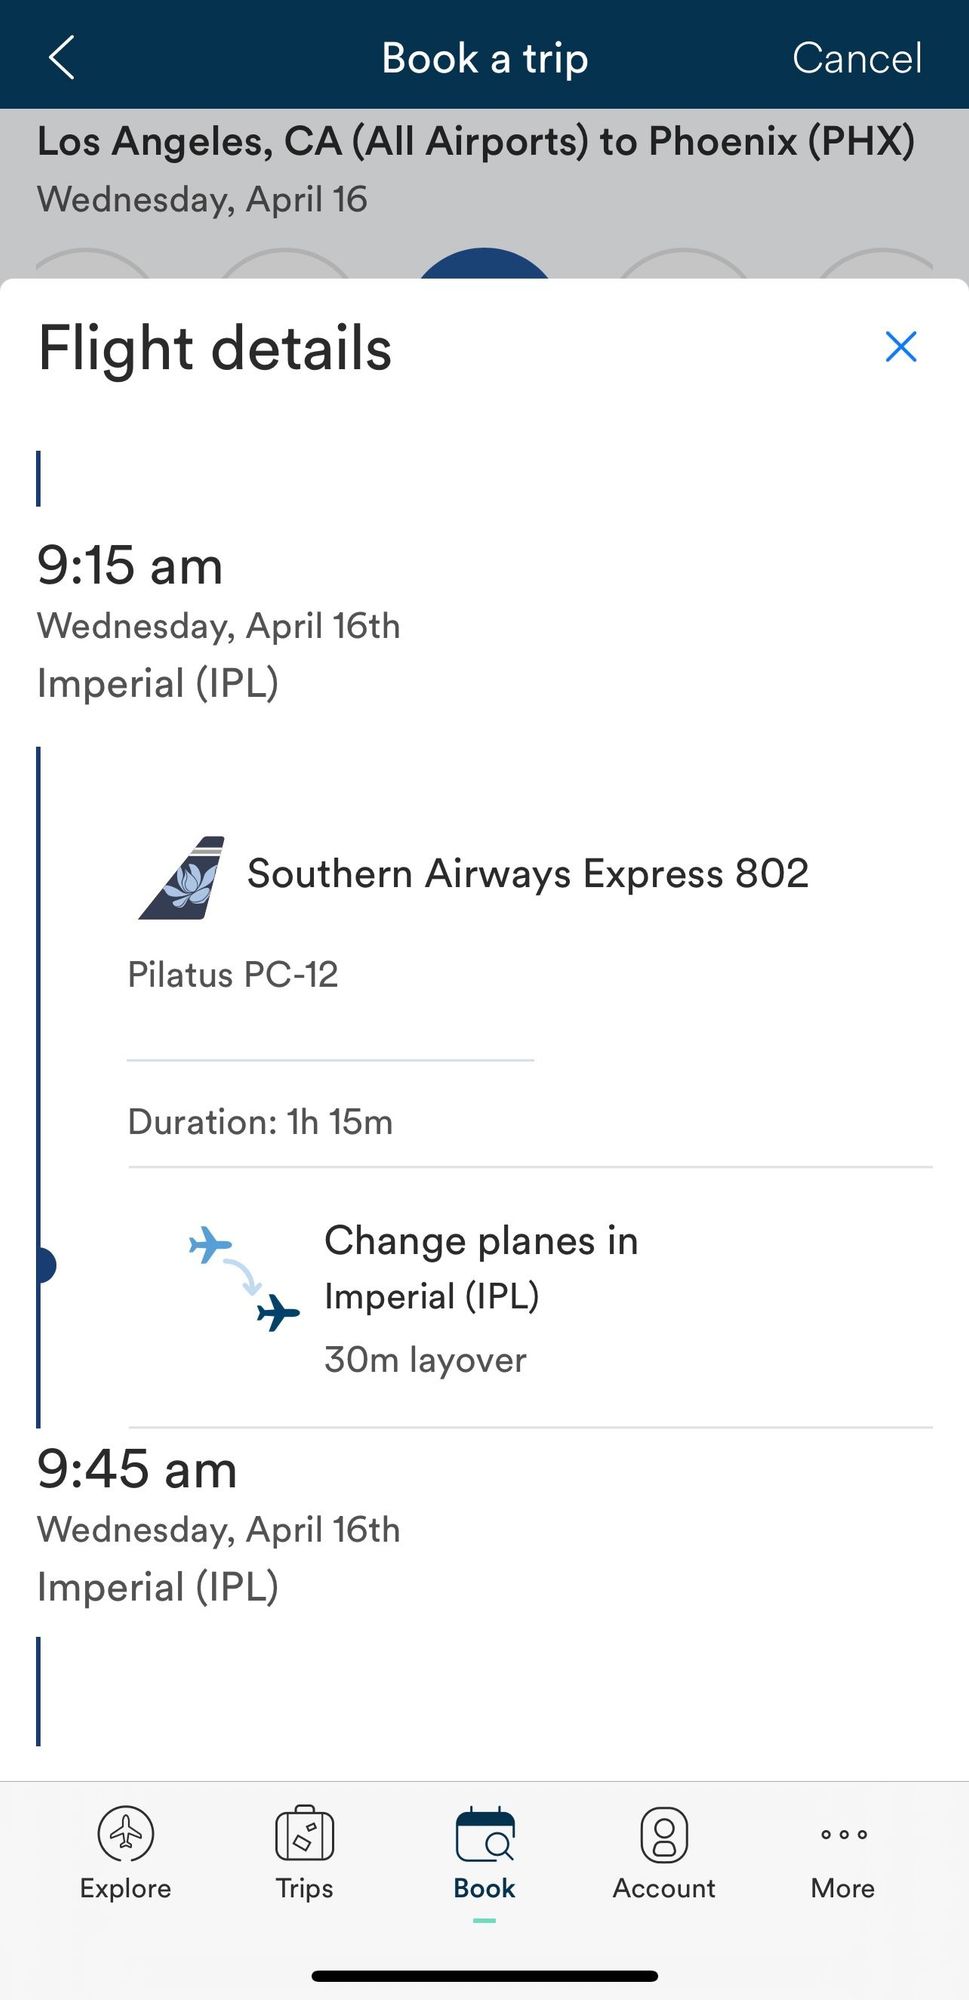Close the Flight details sheet

901,347
